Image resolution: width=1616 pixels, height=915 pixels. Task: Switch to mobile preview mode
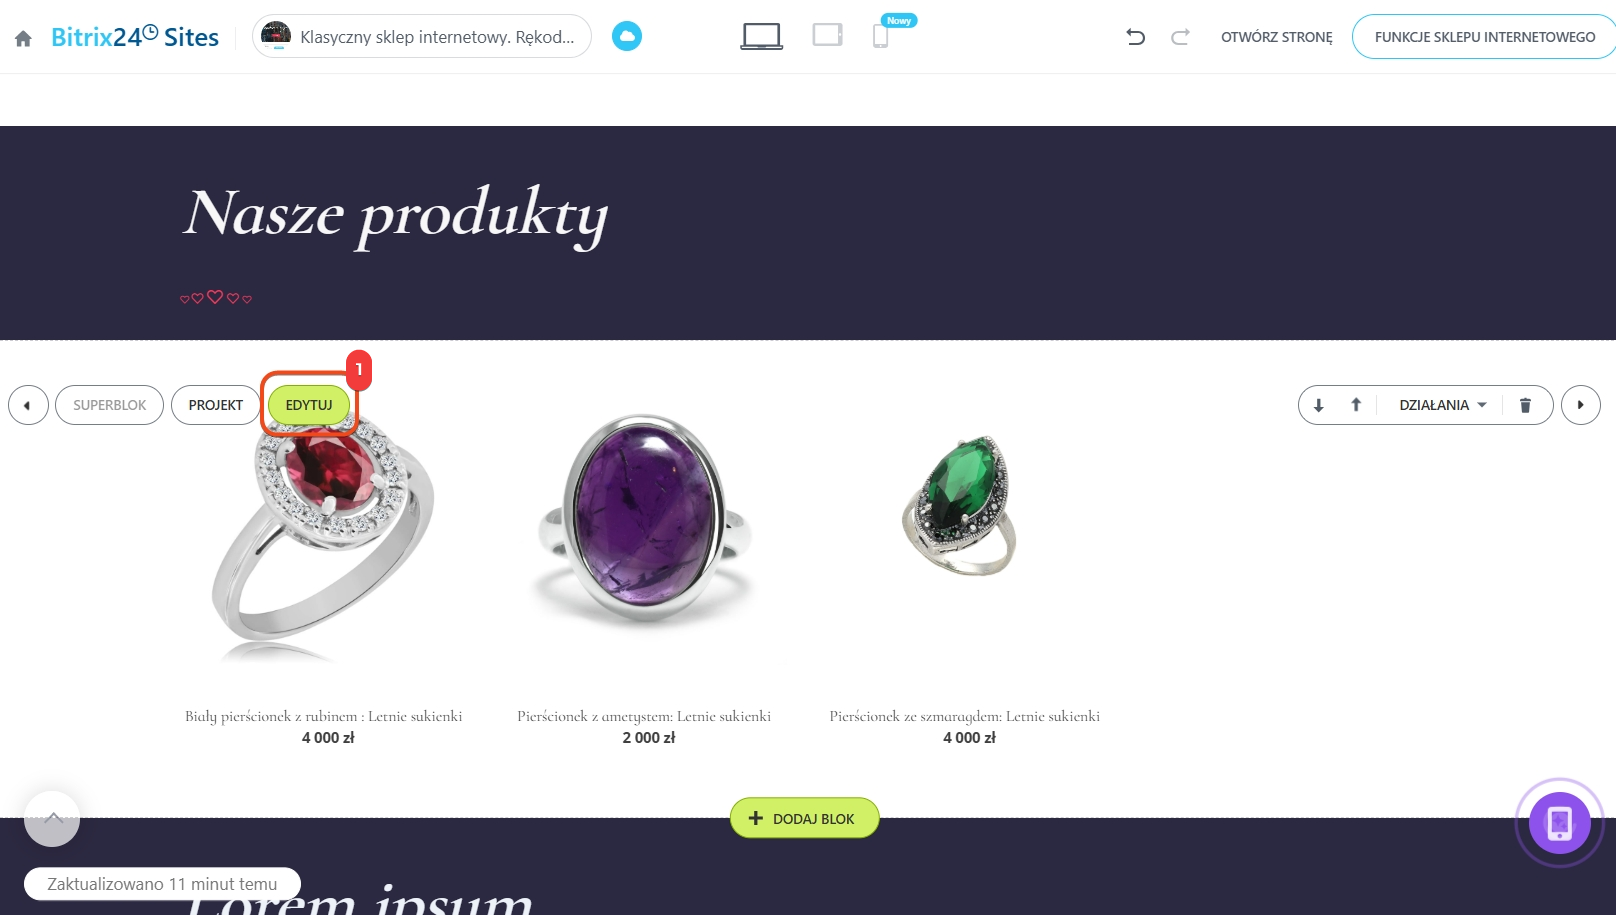880,36
